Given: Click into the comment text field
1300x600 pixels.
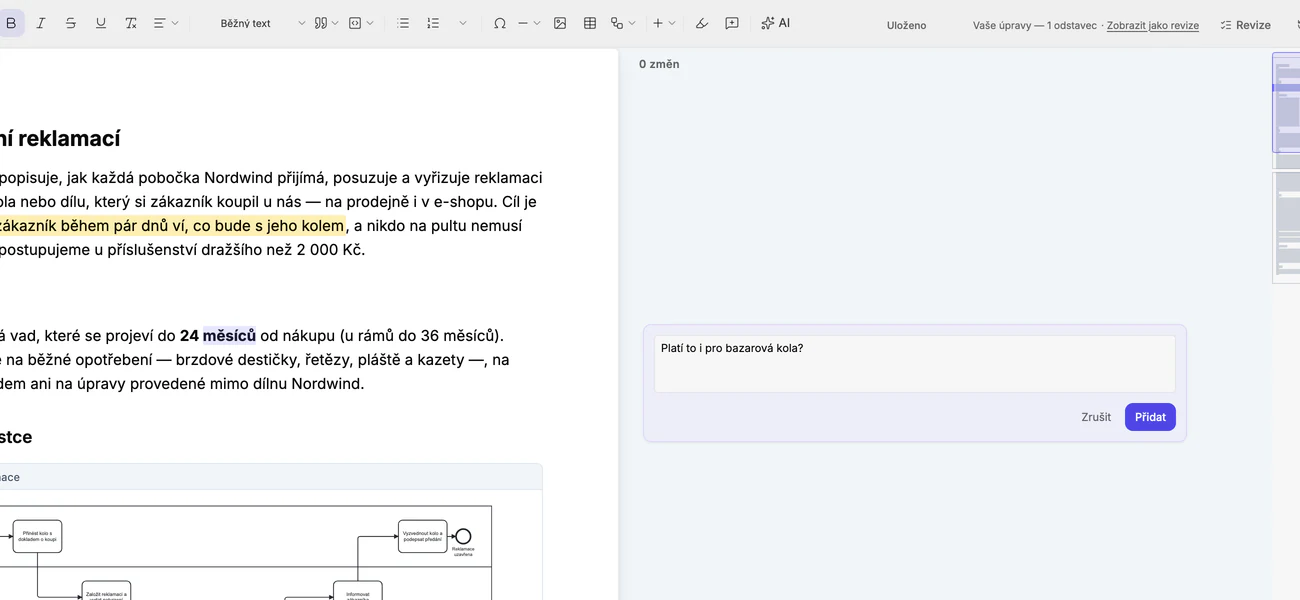Looking at the screenshot, I should (915, 364).
